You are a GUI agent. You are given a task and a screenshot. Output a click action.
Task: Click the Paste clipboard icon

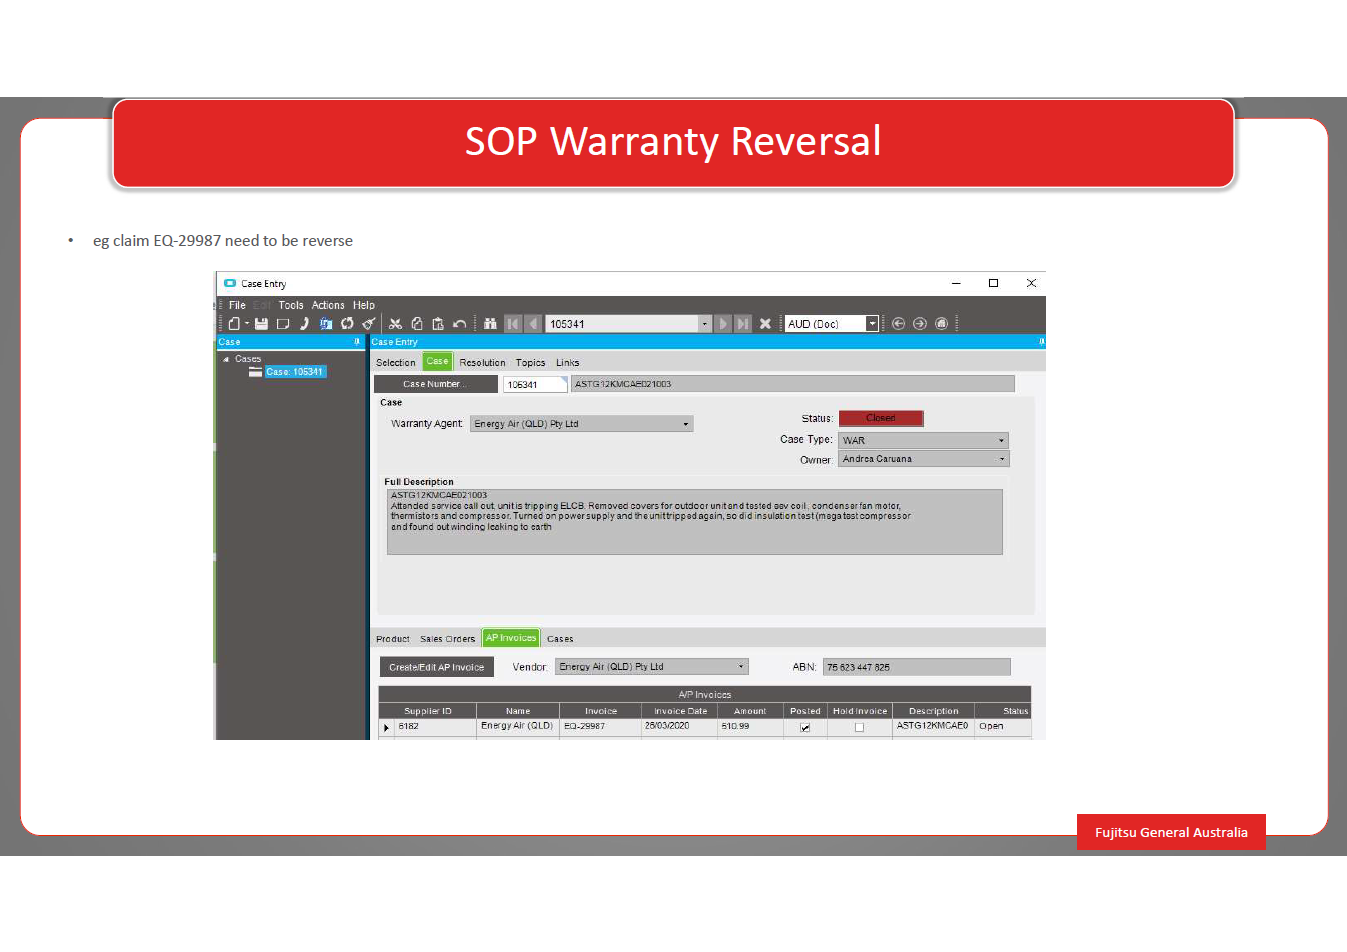click(438, 323)
